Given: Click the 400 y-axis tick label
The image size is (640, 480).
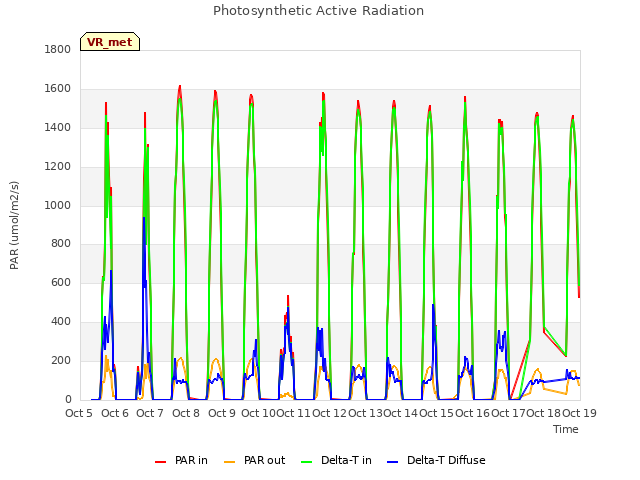Looking at the screenshot, I should (61, 322).
